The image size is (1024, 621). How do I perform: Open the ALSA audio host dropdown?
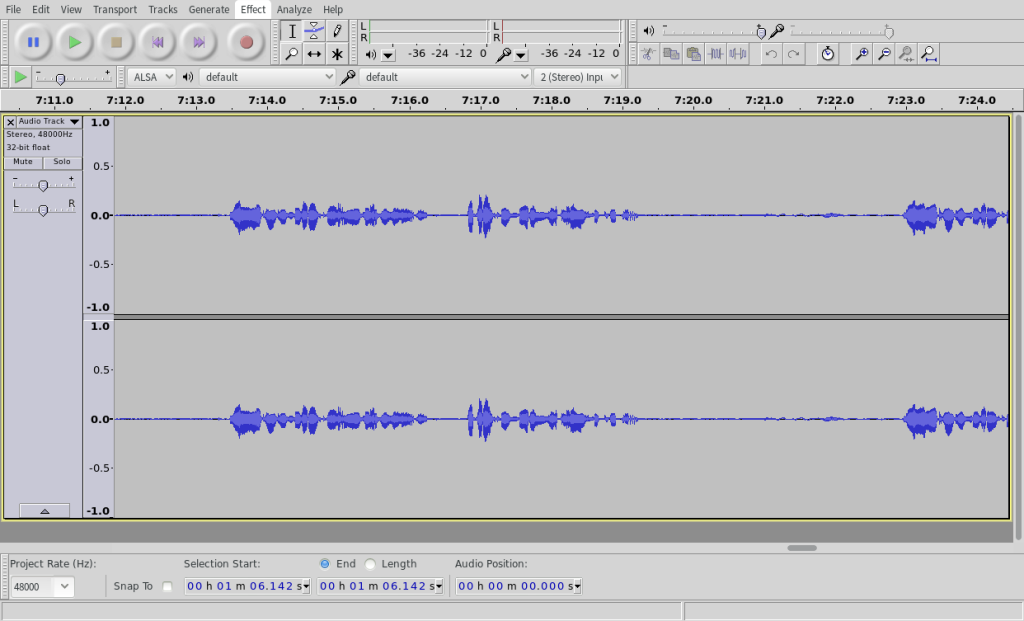[x=152, y=77]
